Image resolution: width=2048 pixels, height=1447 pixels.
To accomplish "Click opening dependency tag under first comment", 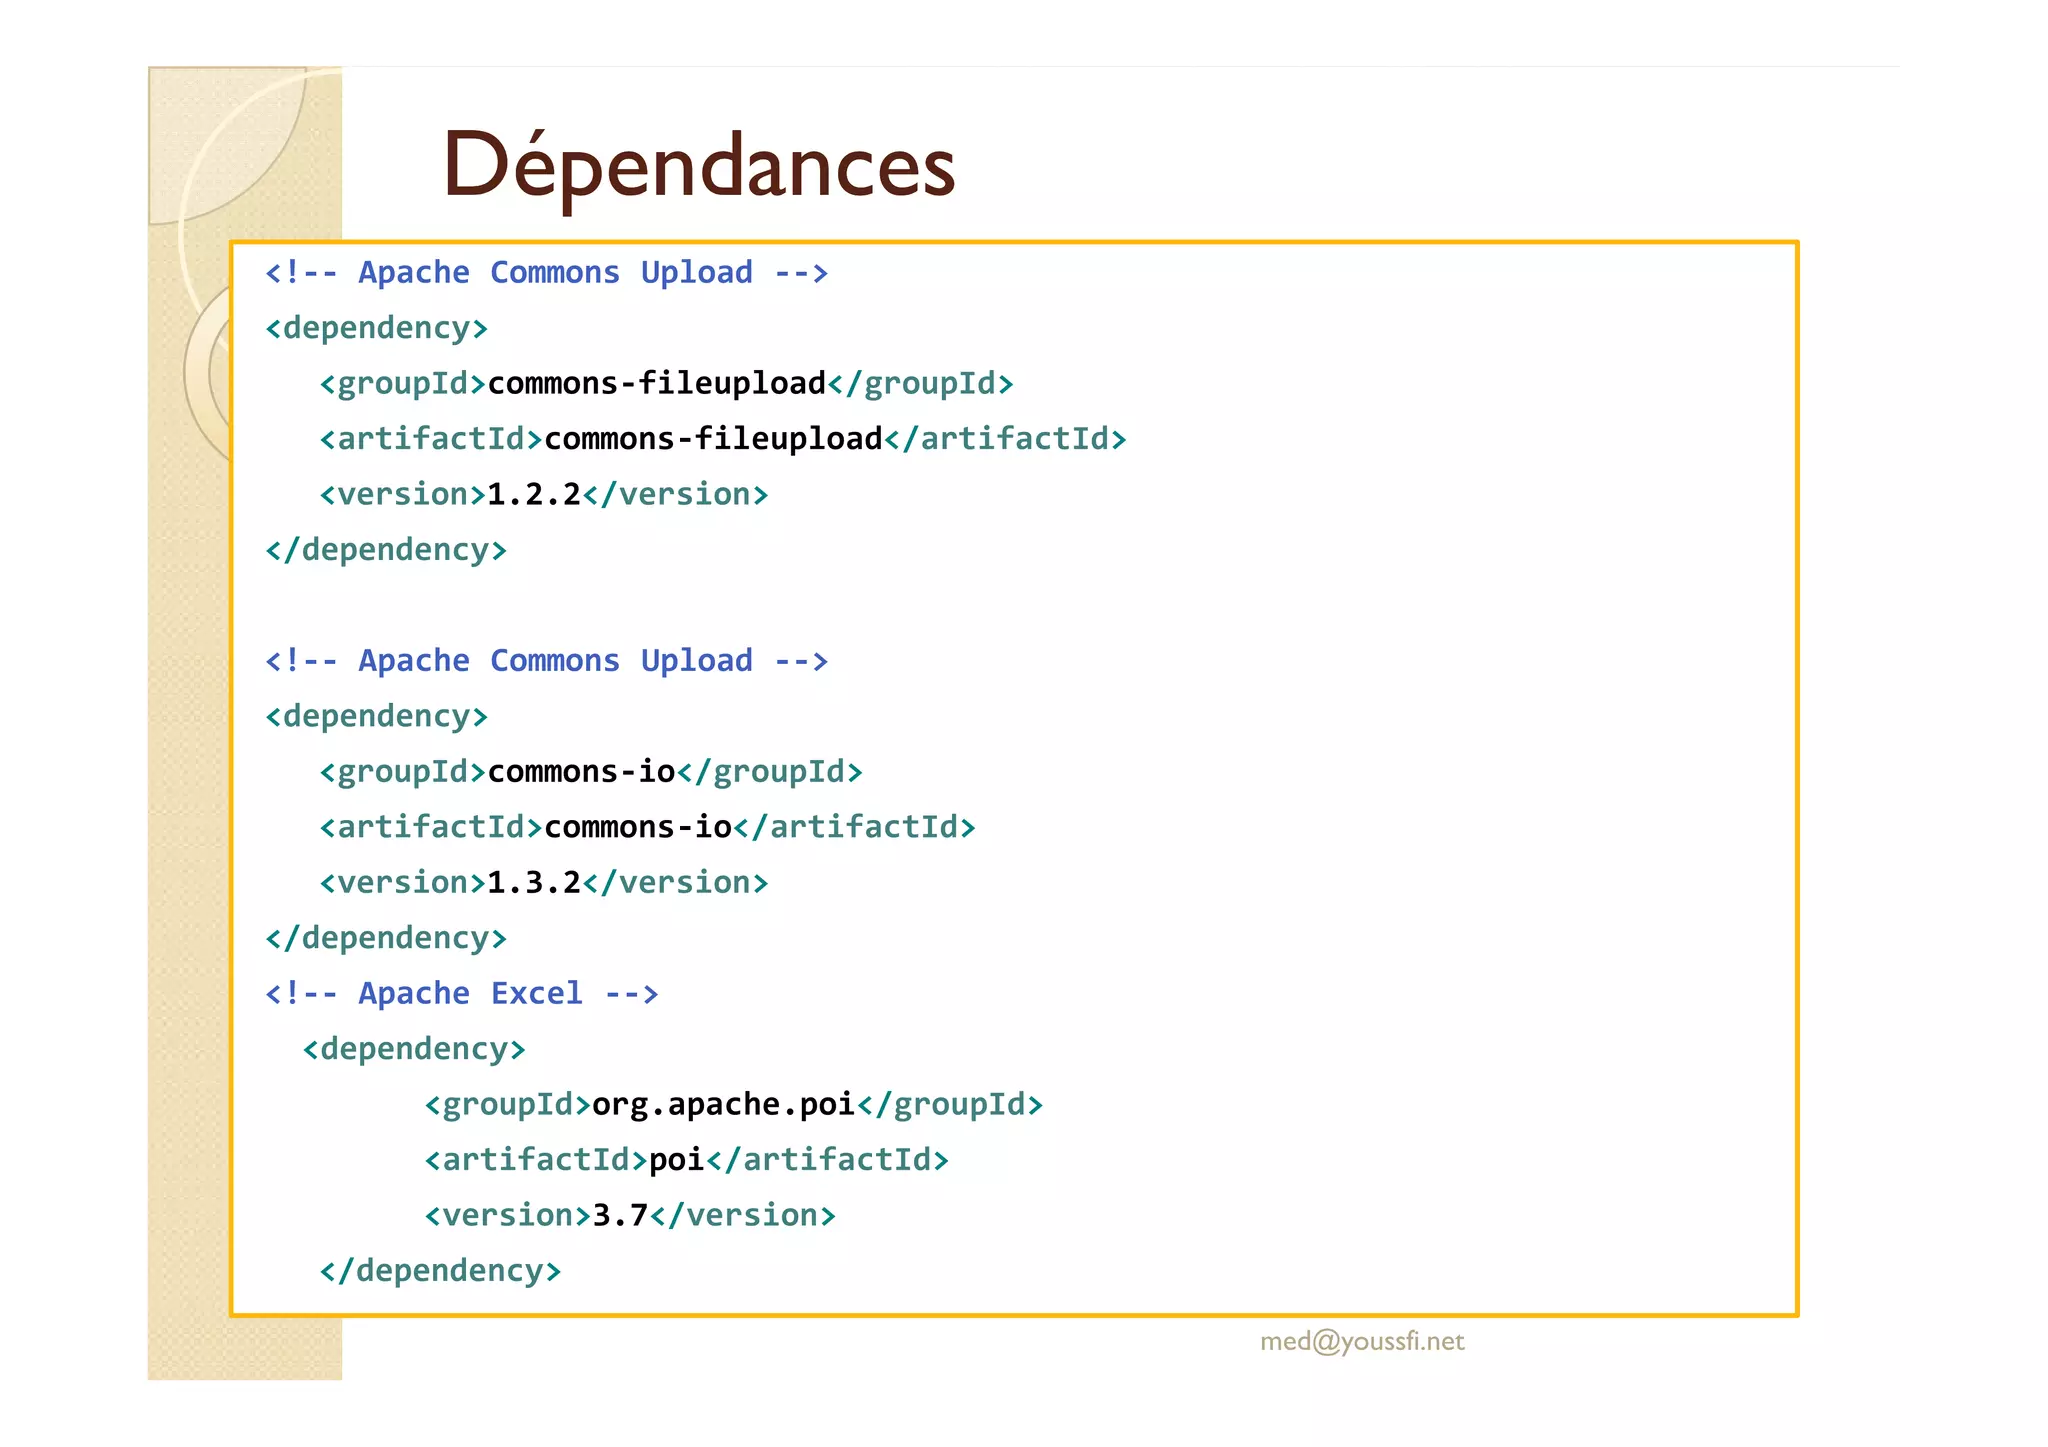I will point(376,328).
